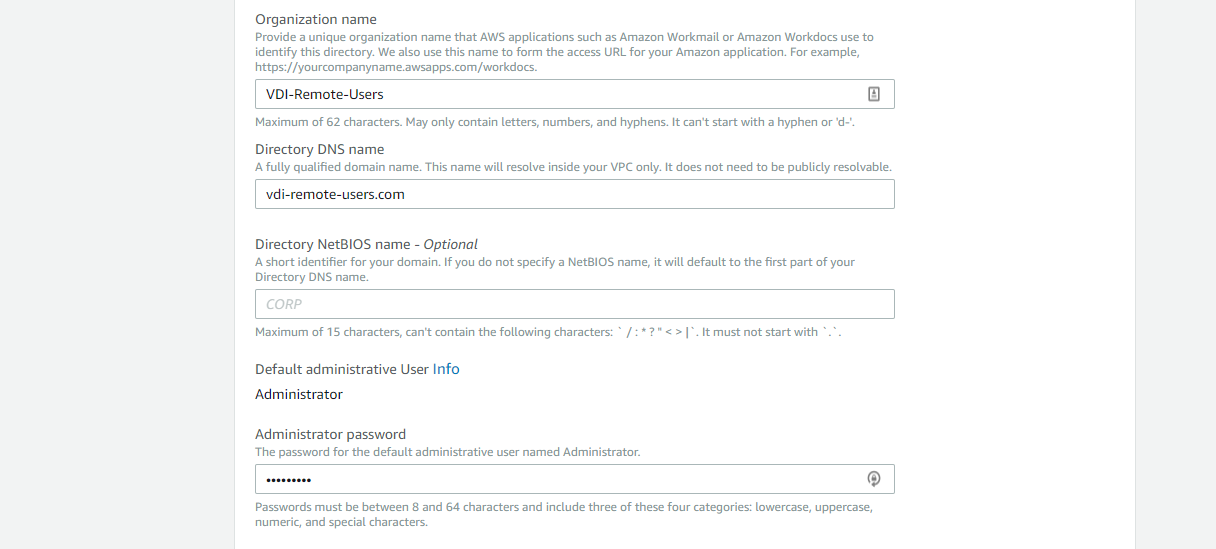The image size is (1216, 549).
Task: Click the fully qualified domain name description
Action: click(573, 167)
